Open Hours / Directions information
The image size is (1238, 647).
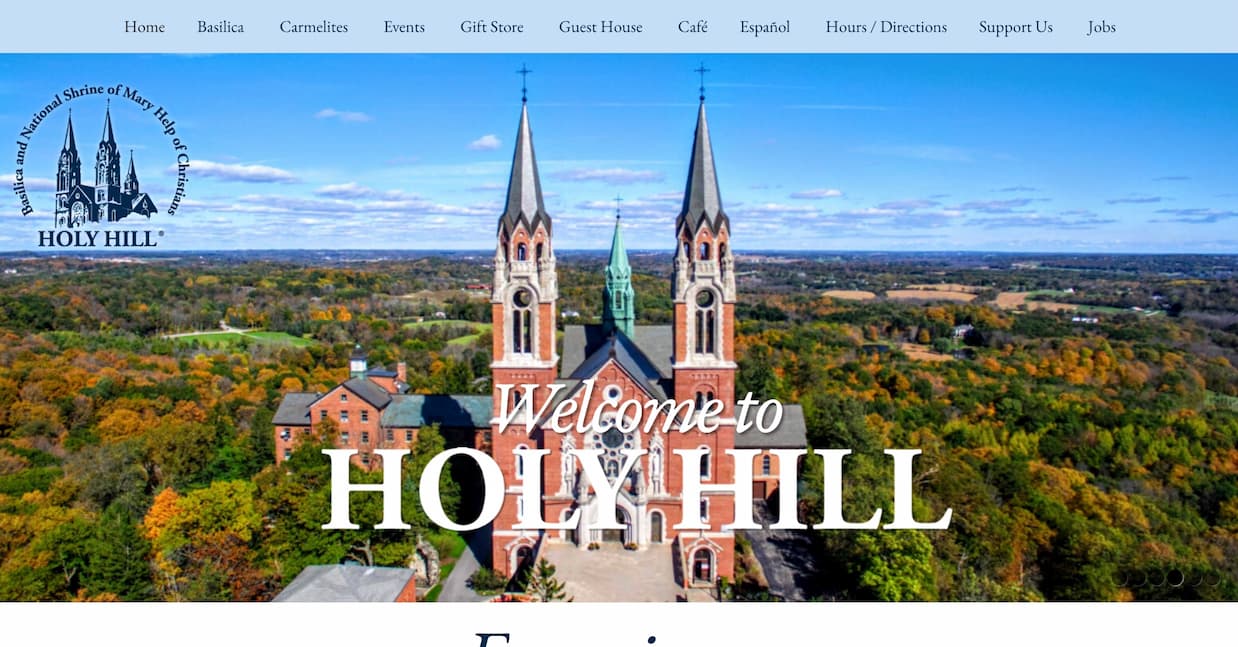pyautogui.click(x=886, y=27)
